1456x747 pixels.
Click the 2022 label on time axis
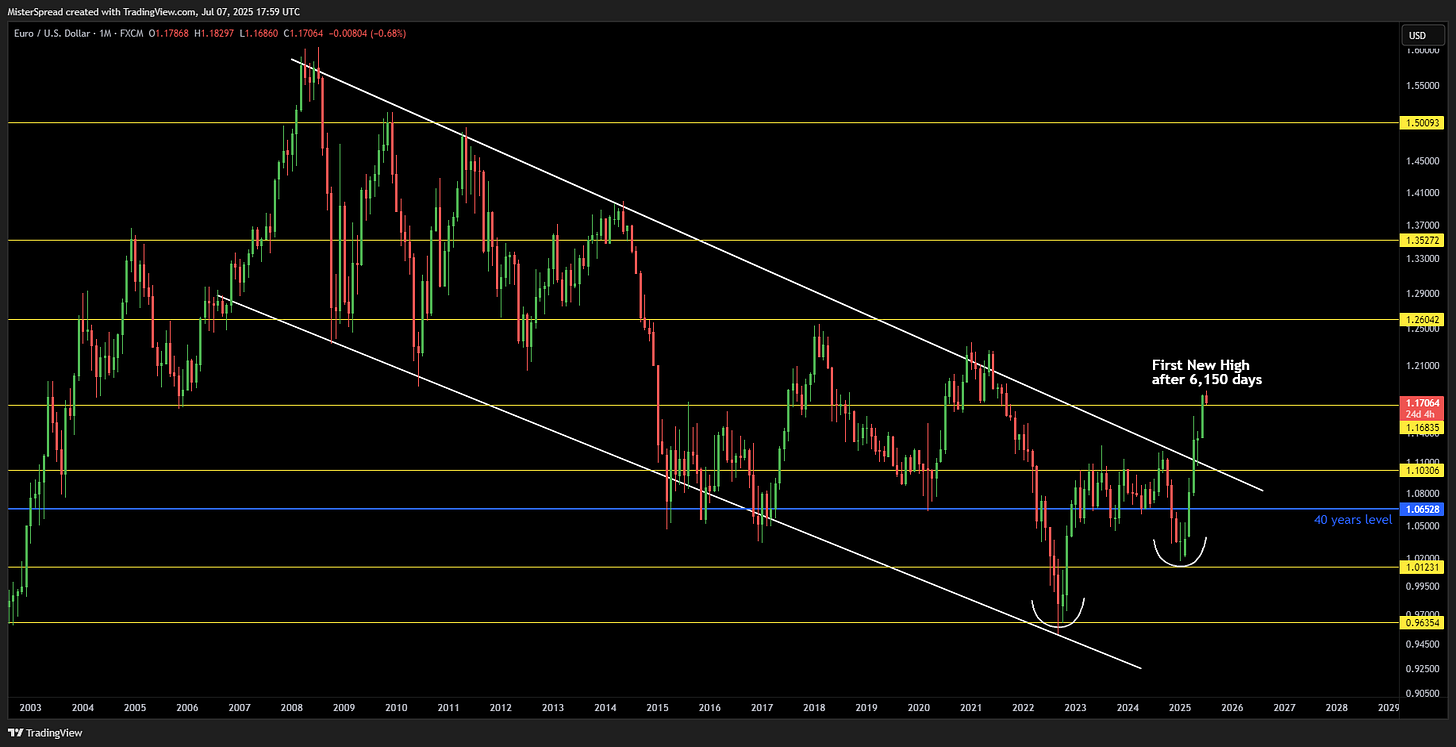[1023, 707]
